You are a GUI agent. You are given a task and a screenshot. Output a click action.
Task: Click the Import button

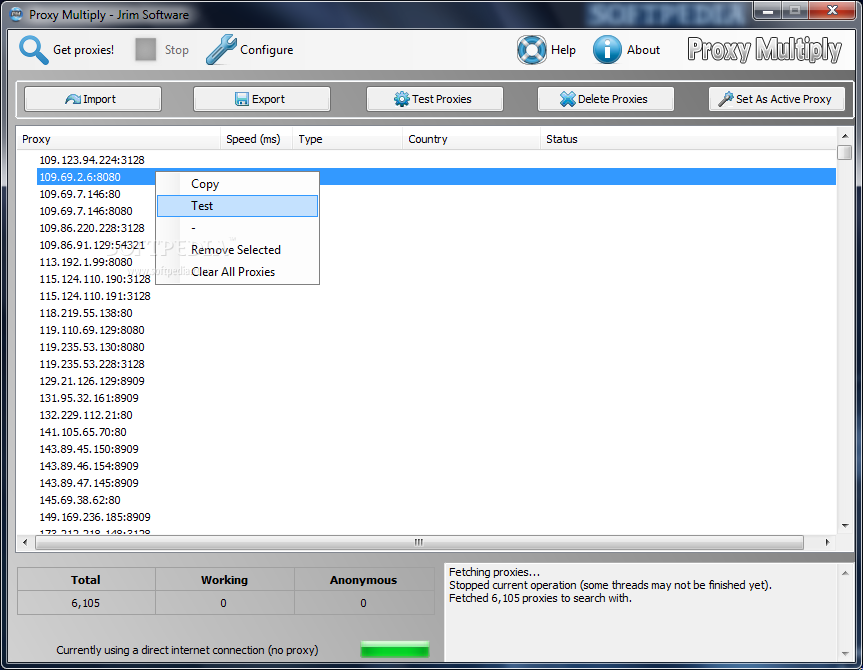[92, 99]
